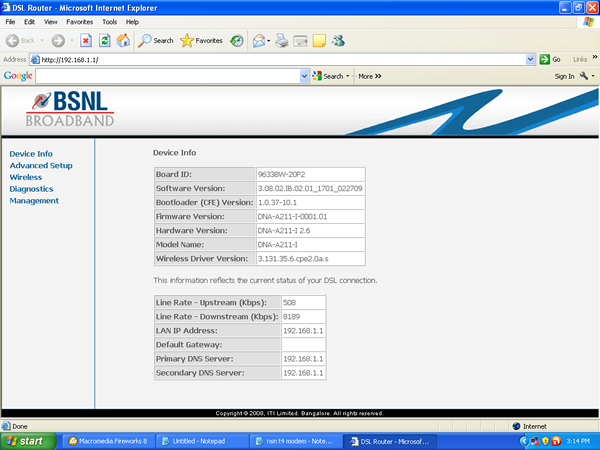The height and width of the screenshot is (450, 600).
Task: Click Sign In on Google toolbar
Action: tap(564, 76)
